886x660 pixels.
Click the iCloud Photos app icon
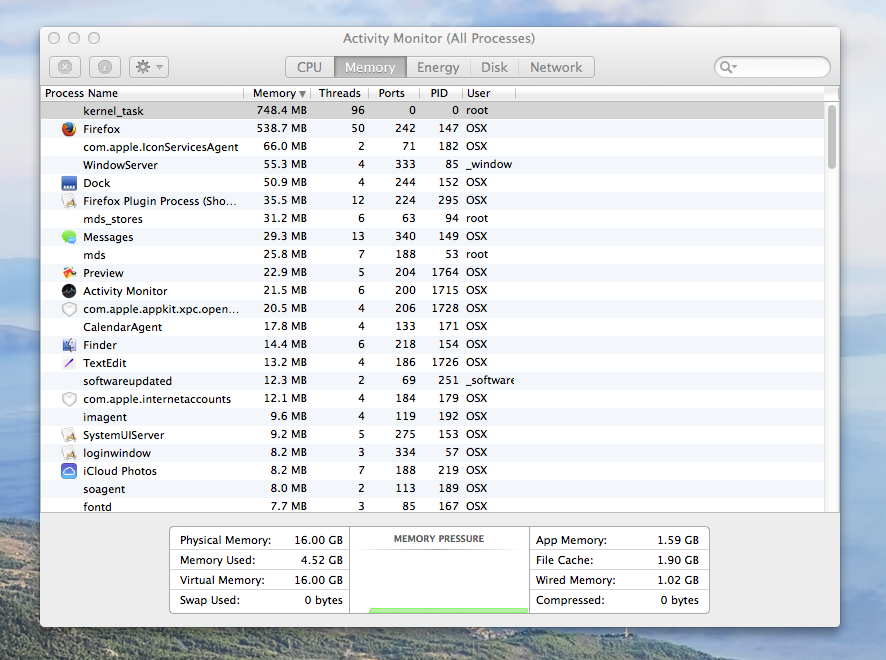coord(69,471)
